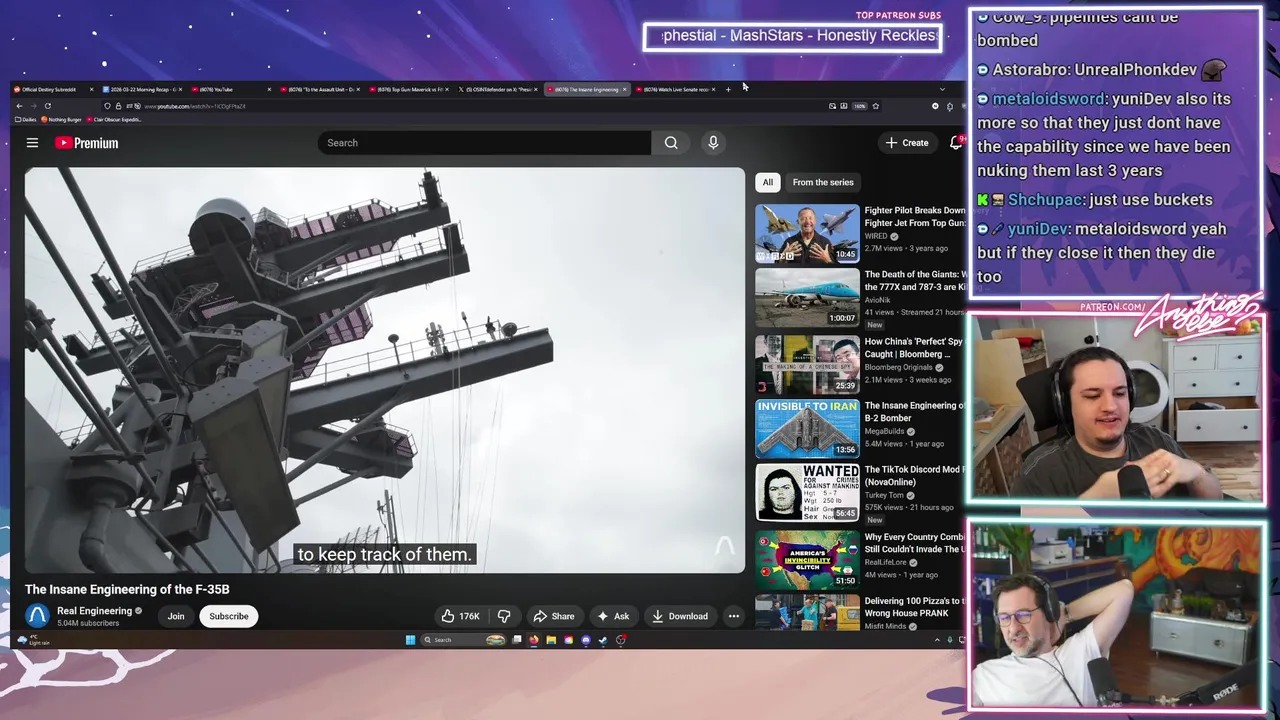Open Windows Start menu on taskbar

click(410, 640)
